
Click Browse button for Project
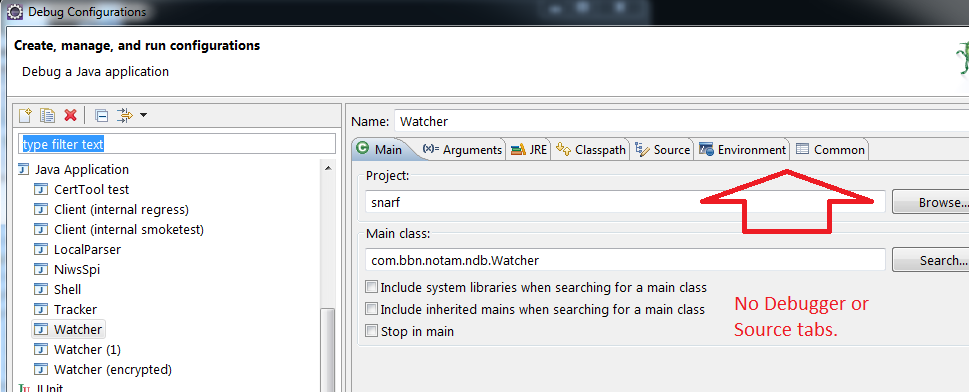click(931, 203)
